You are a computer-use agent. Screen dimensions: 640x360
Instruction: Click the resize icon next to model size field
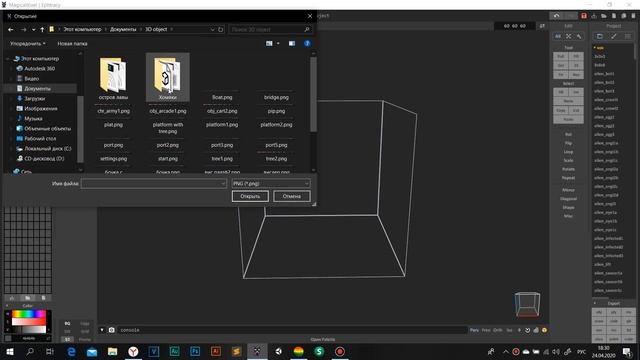[542, 26]
